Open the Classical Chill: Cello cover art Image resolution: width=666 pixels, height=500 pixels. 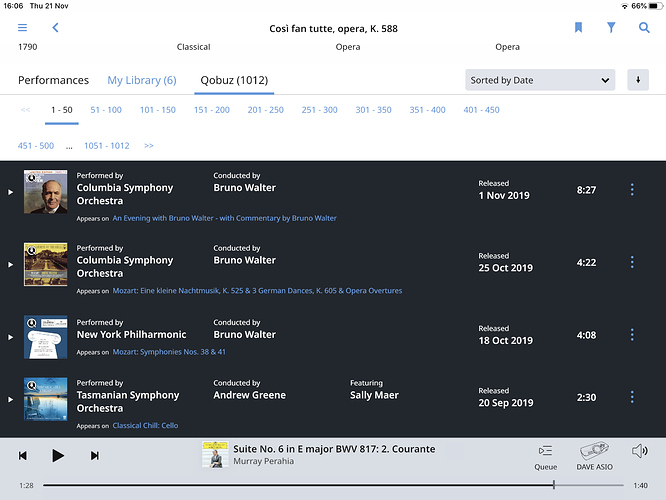tap(45, 399)
